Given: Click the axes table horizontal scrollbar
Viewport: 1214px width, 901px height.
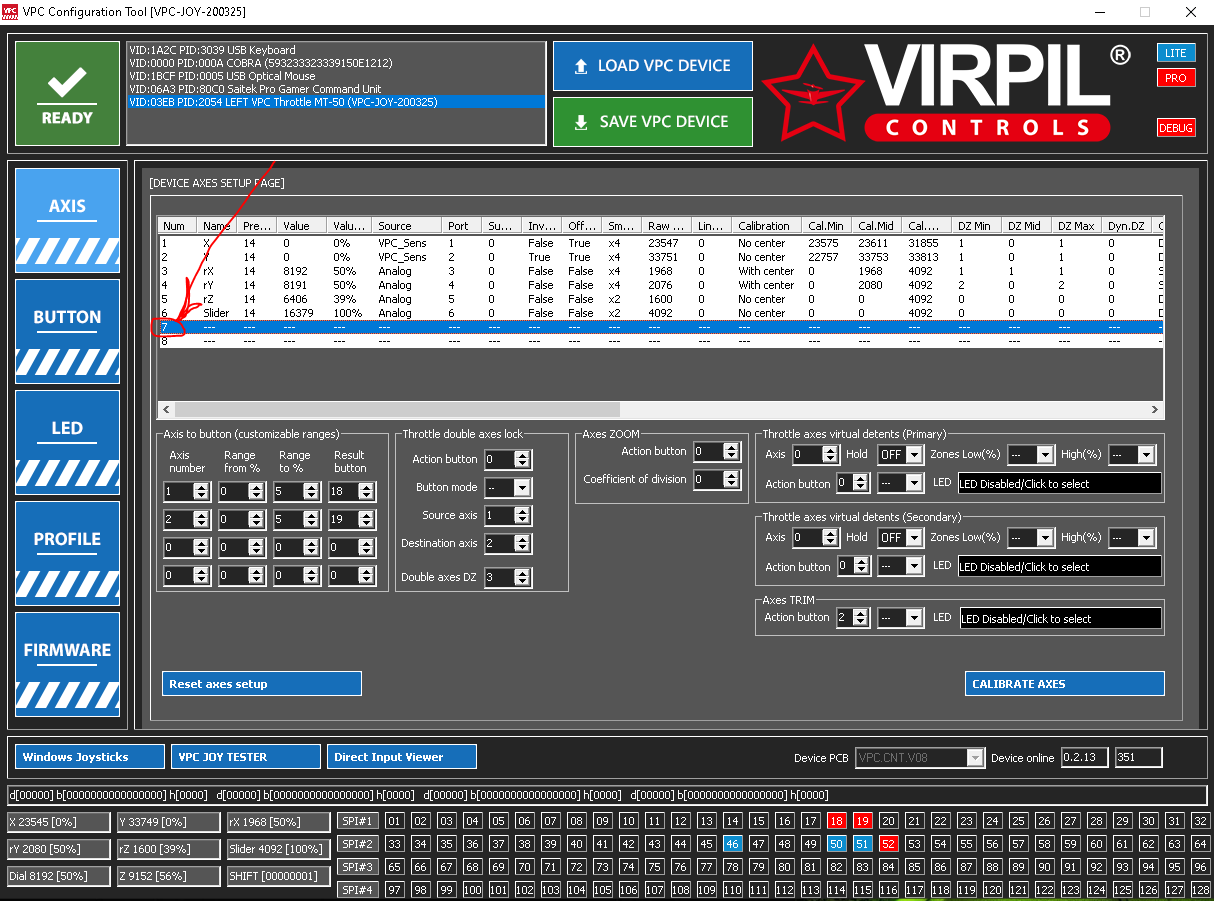Looking at the screenshot, I should point(660,410).
